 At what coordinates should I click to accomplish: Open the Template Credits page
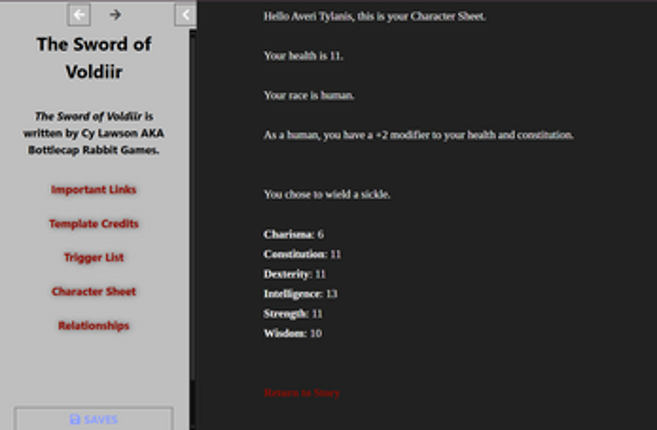(94, 224)
